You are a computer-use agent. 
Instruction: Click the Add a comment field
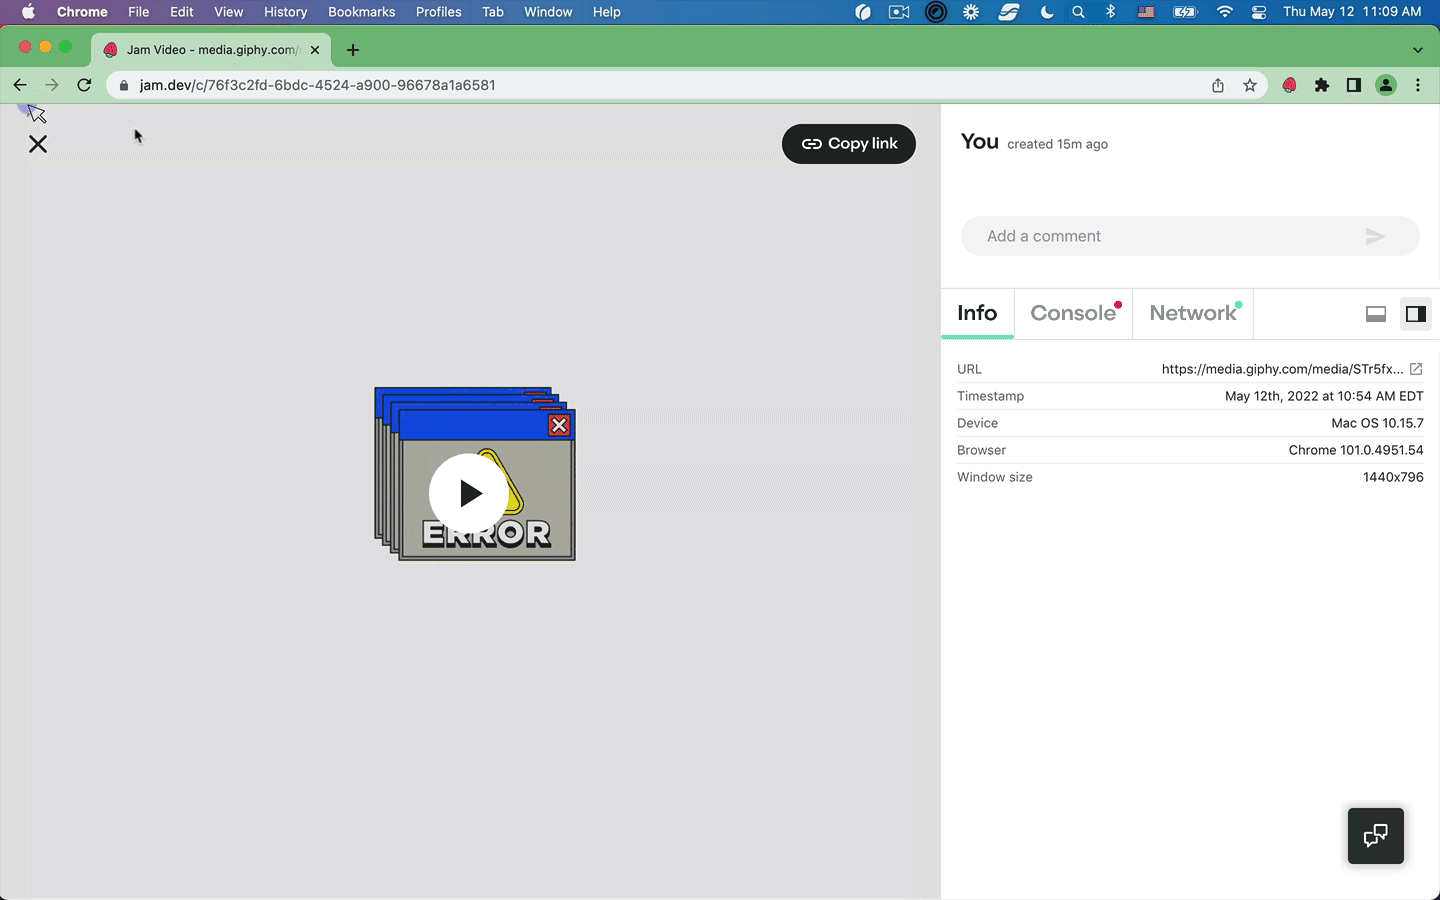point(1190,236)
